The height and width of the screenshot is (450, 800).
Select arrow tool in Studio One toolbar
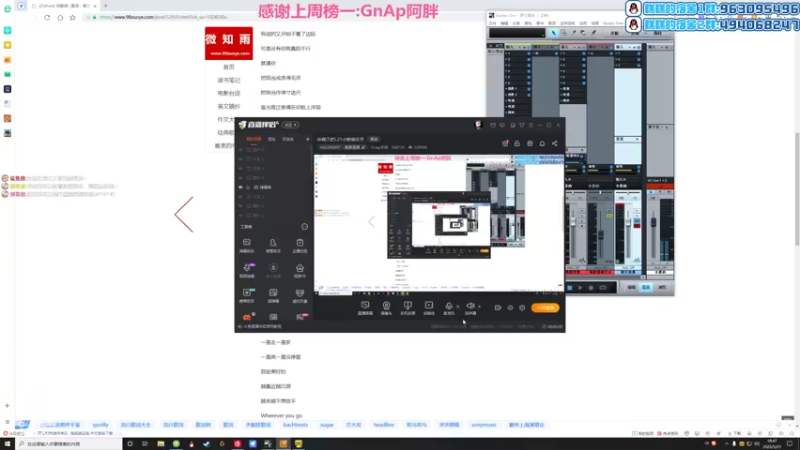[554, 33]
